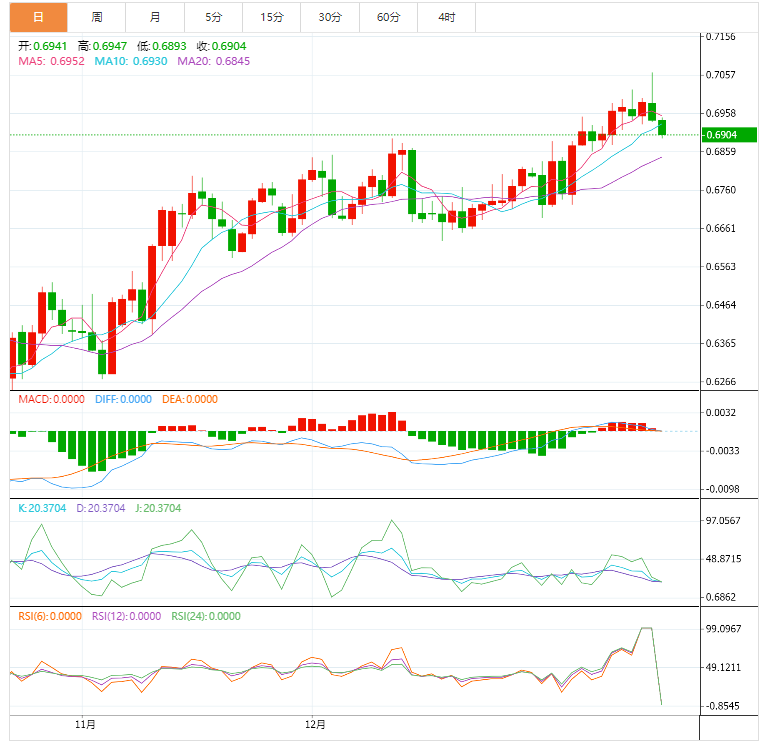Click the K value label in KDJ panel
The height and width of the screenshot is (750, 767).
point(44,508)
